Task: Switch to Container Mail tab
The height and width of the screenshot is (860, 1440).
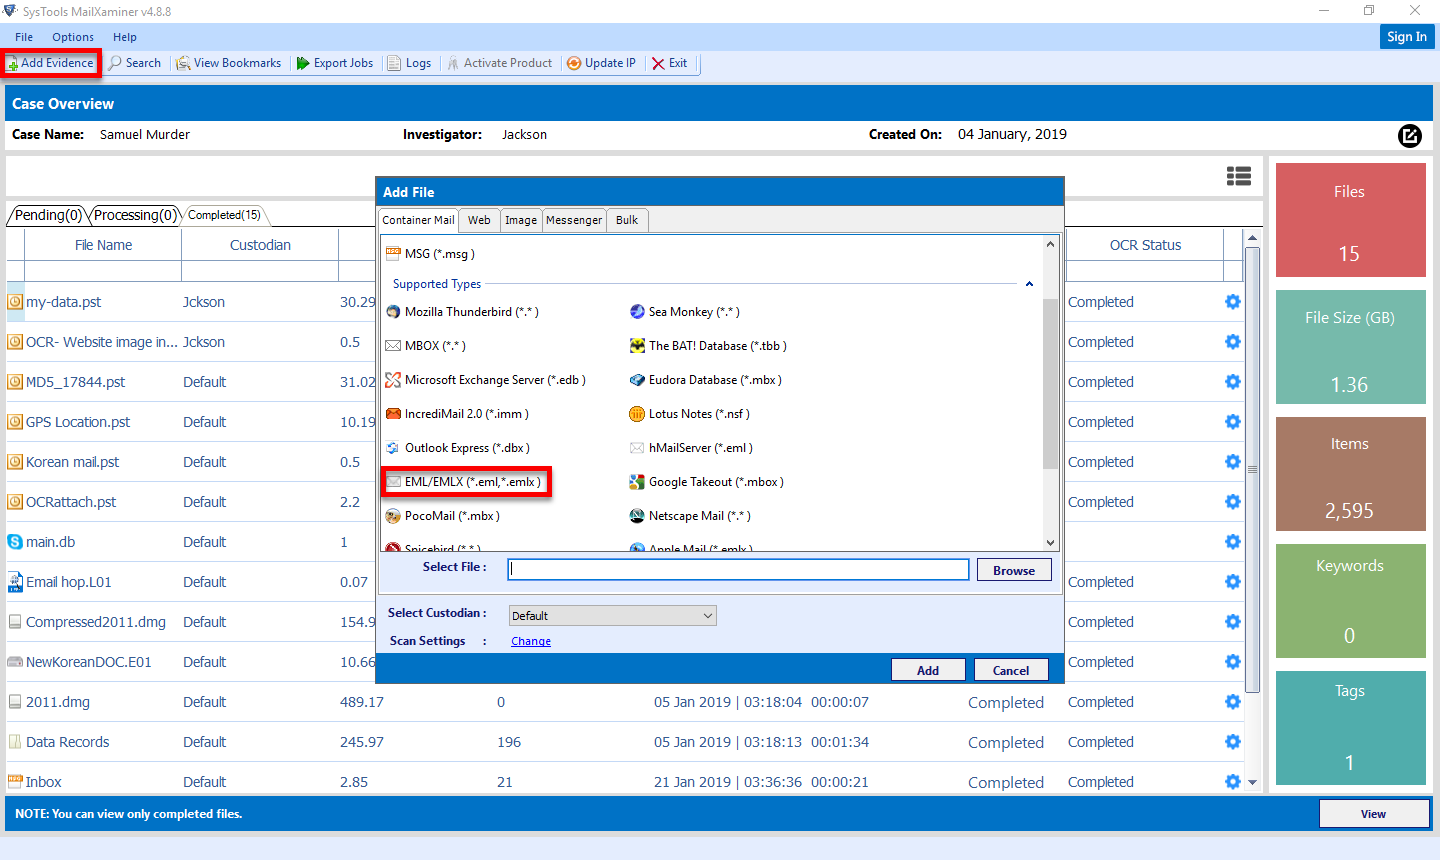Action: point(418,220)
